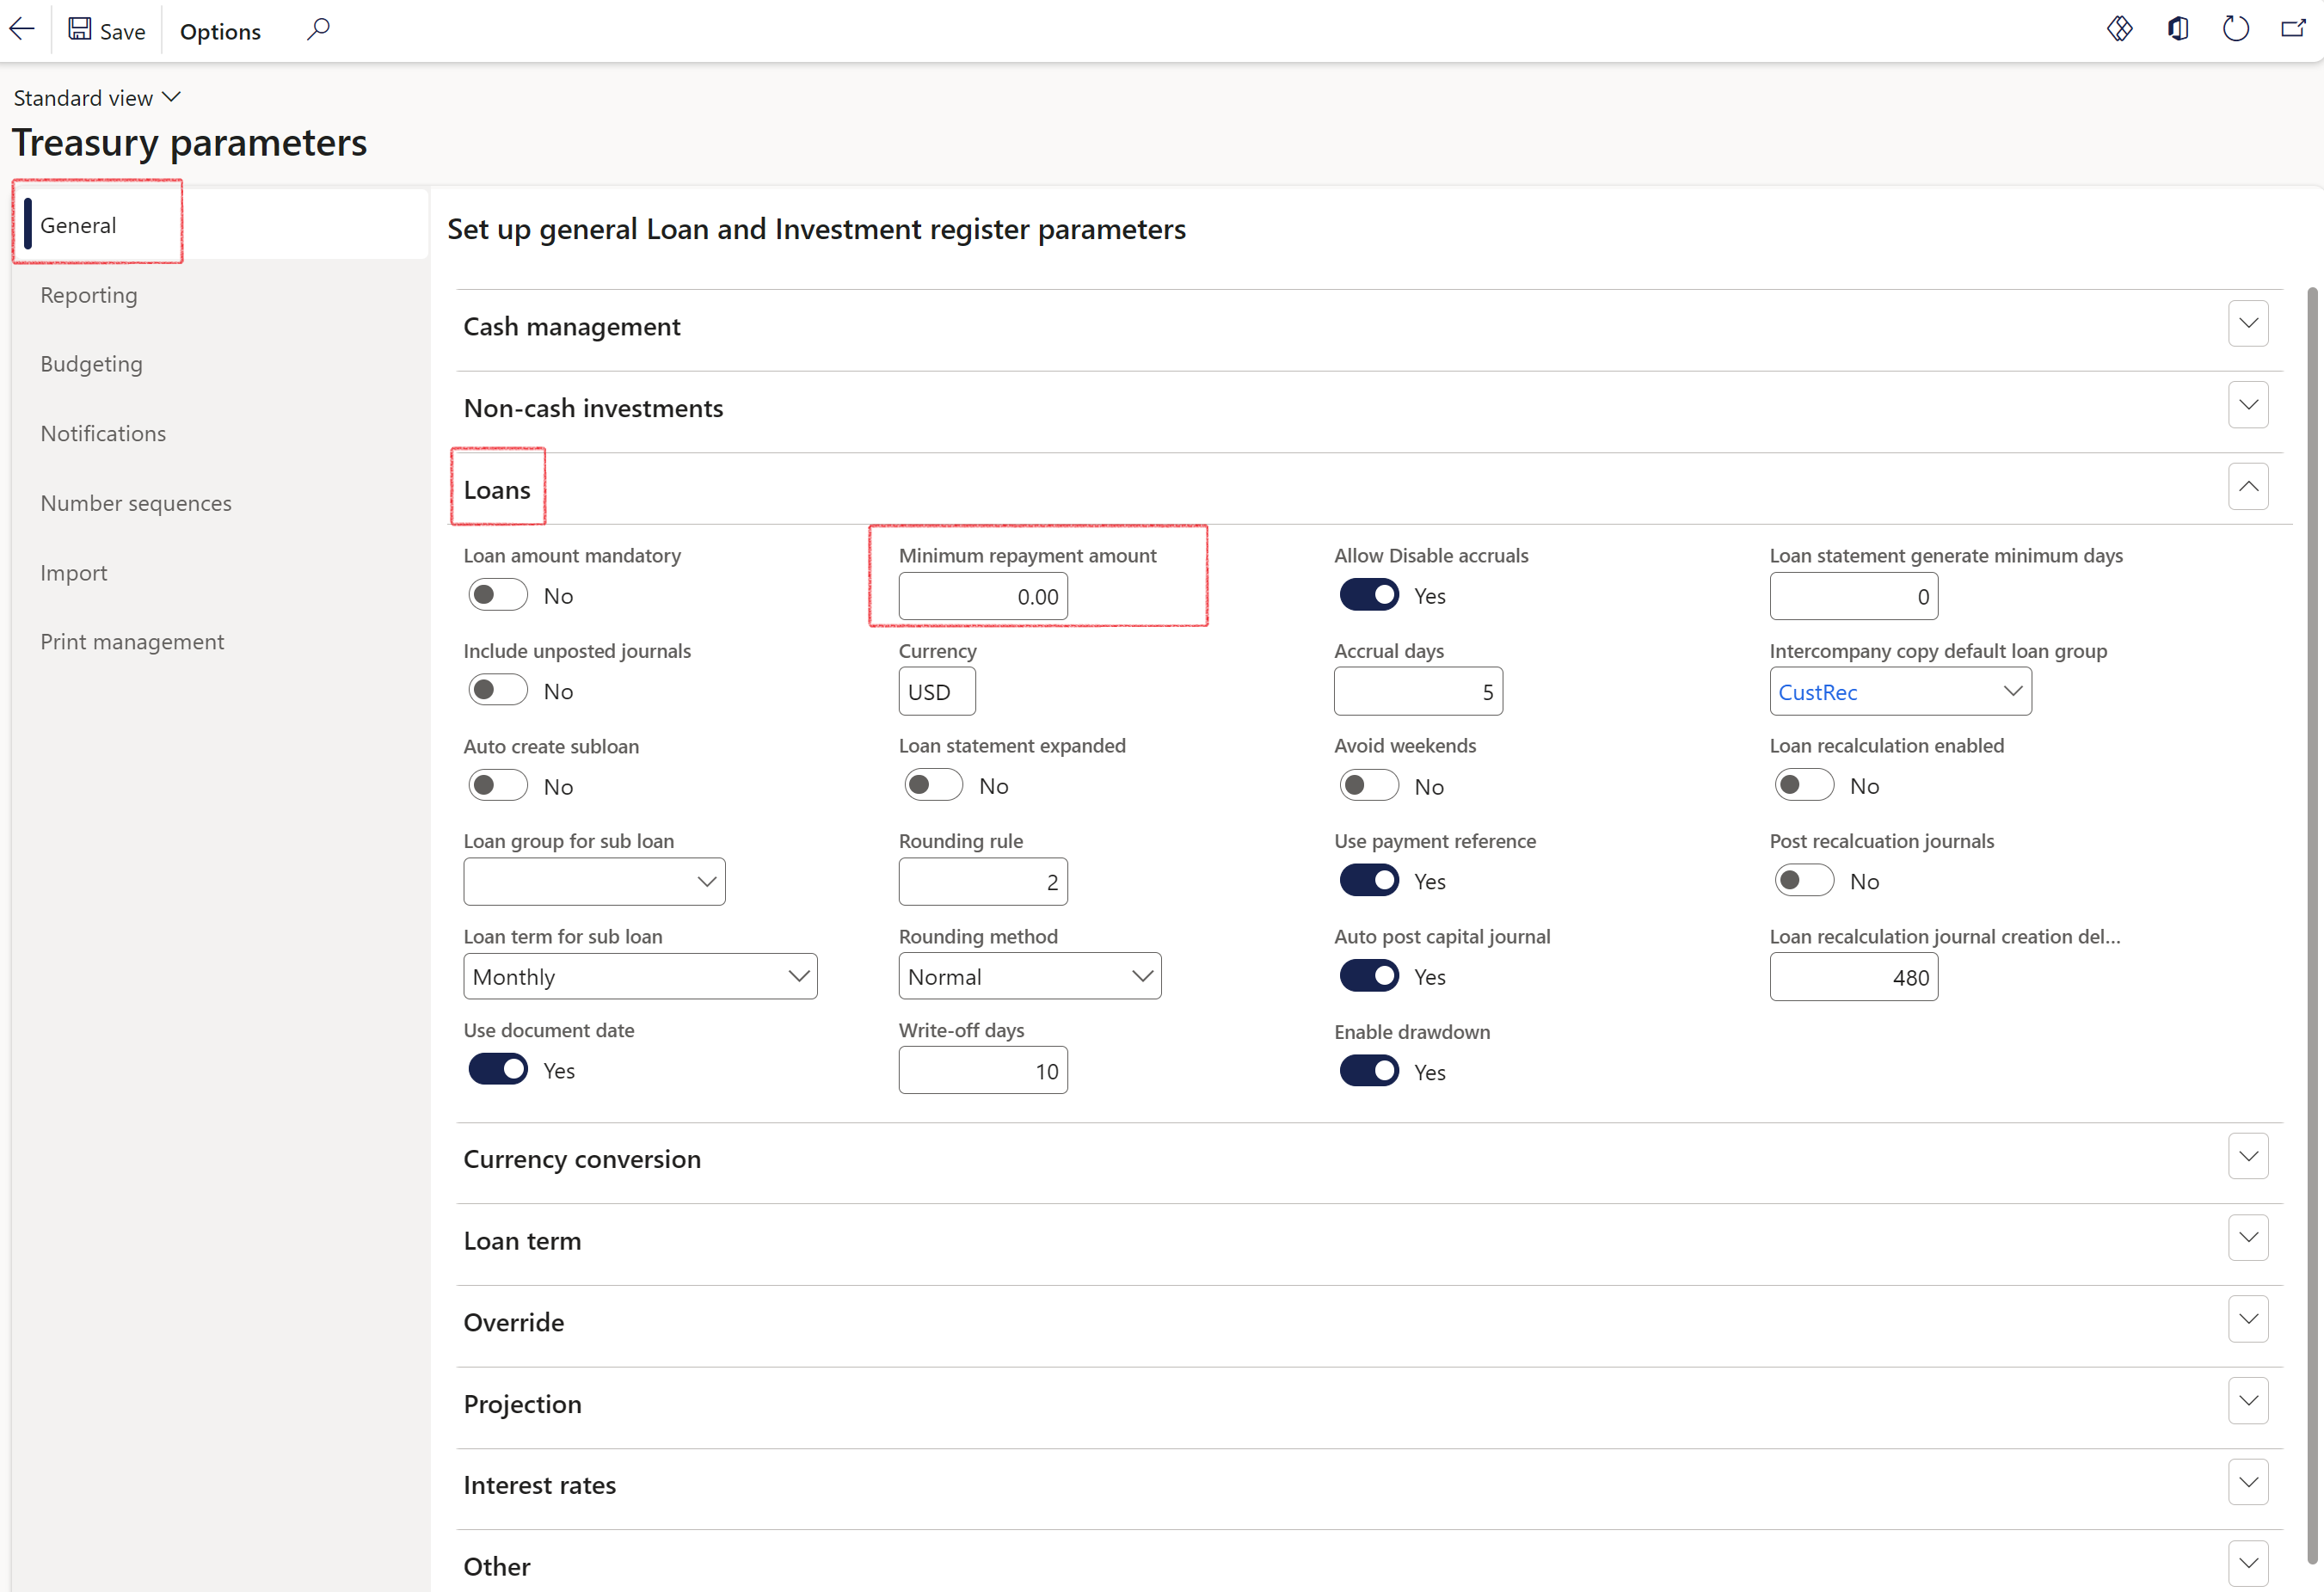Select the Import tab
Image resolution: width=2324 pixels, height=1592 pixels.
tap(74, 572)
